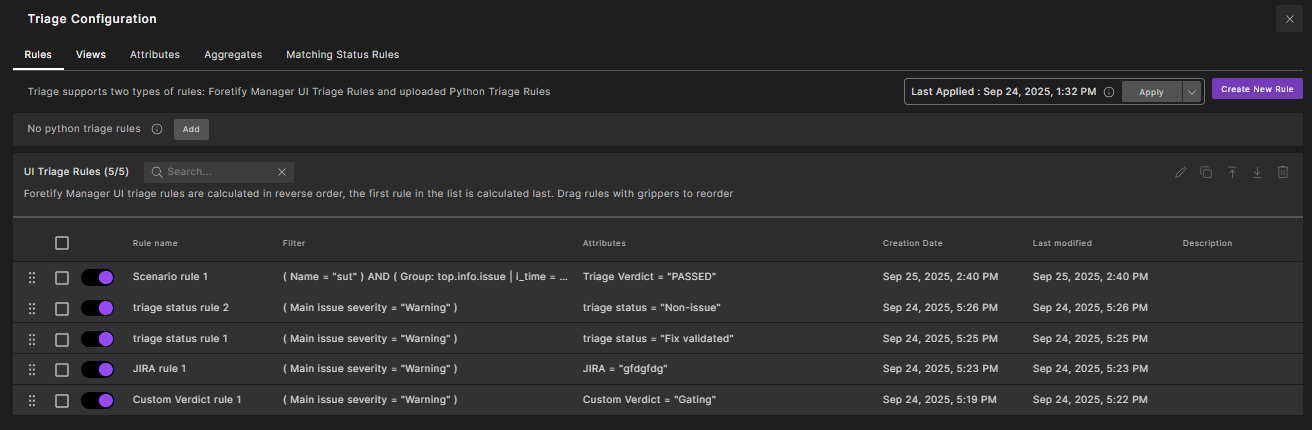The height and width of the screenshot is (430, 1312).
Task: Click the duplicate rule icon
Action: point(1206,172)
